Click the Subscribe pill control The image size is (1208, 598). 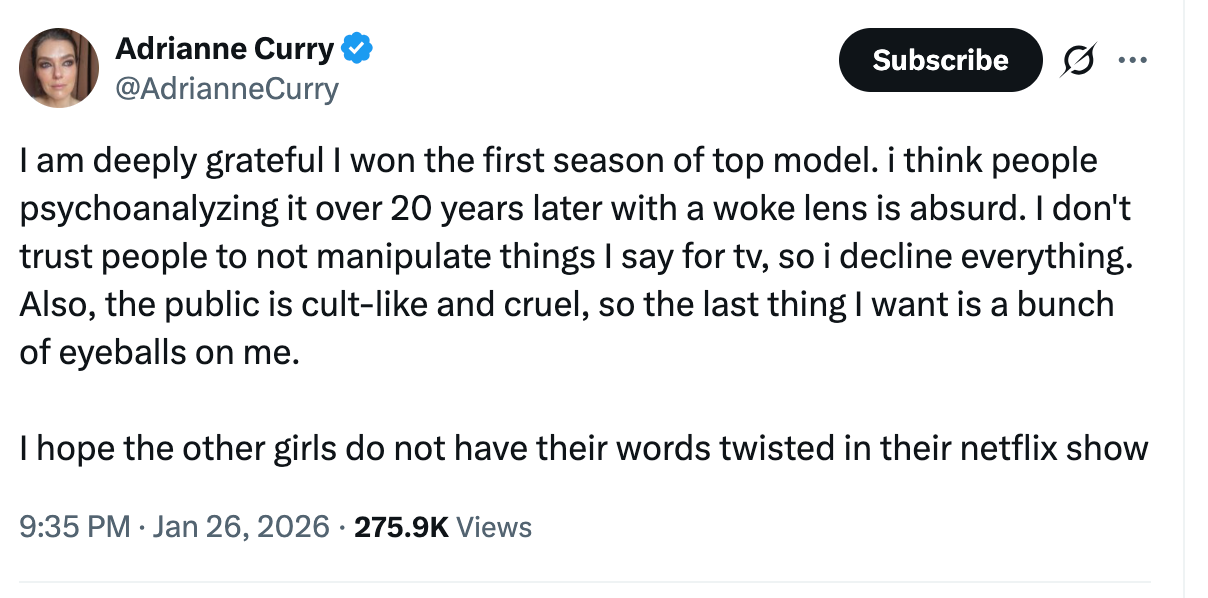coord(940,60)
